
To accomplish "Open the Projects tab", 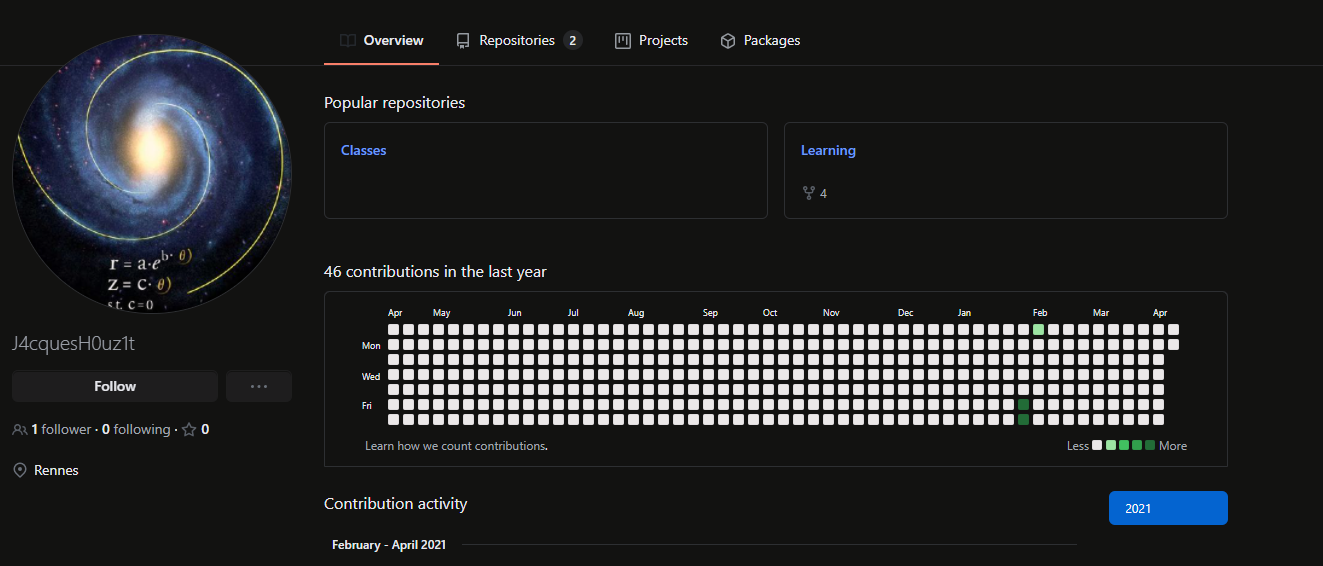I will coord(651,41).
